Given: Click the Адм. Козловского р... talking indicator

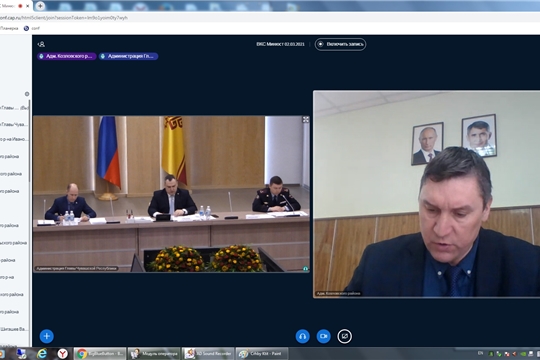Looking at the screenshot, I should click(66, 56).
